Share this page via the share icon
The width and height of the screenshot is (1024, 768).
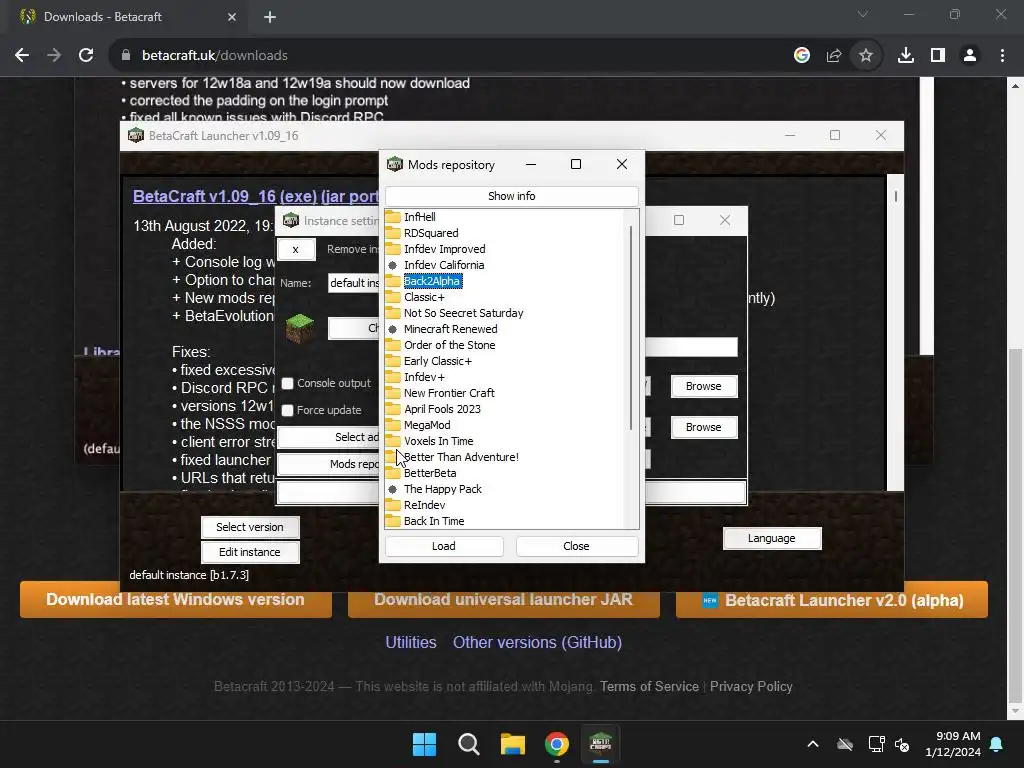(834, 56)
